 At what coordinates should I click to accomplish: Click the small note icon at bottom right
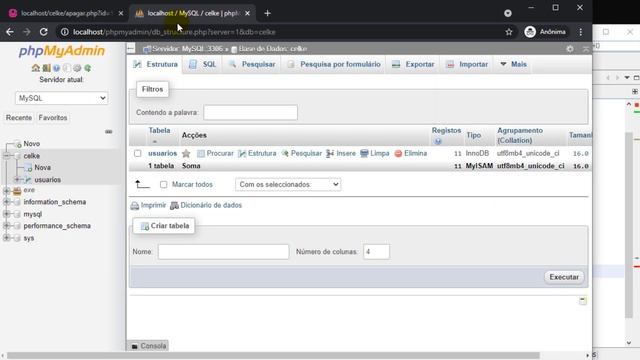point(583,301)
